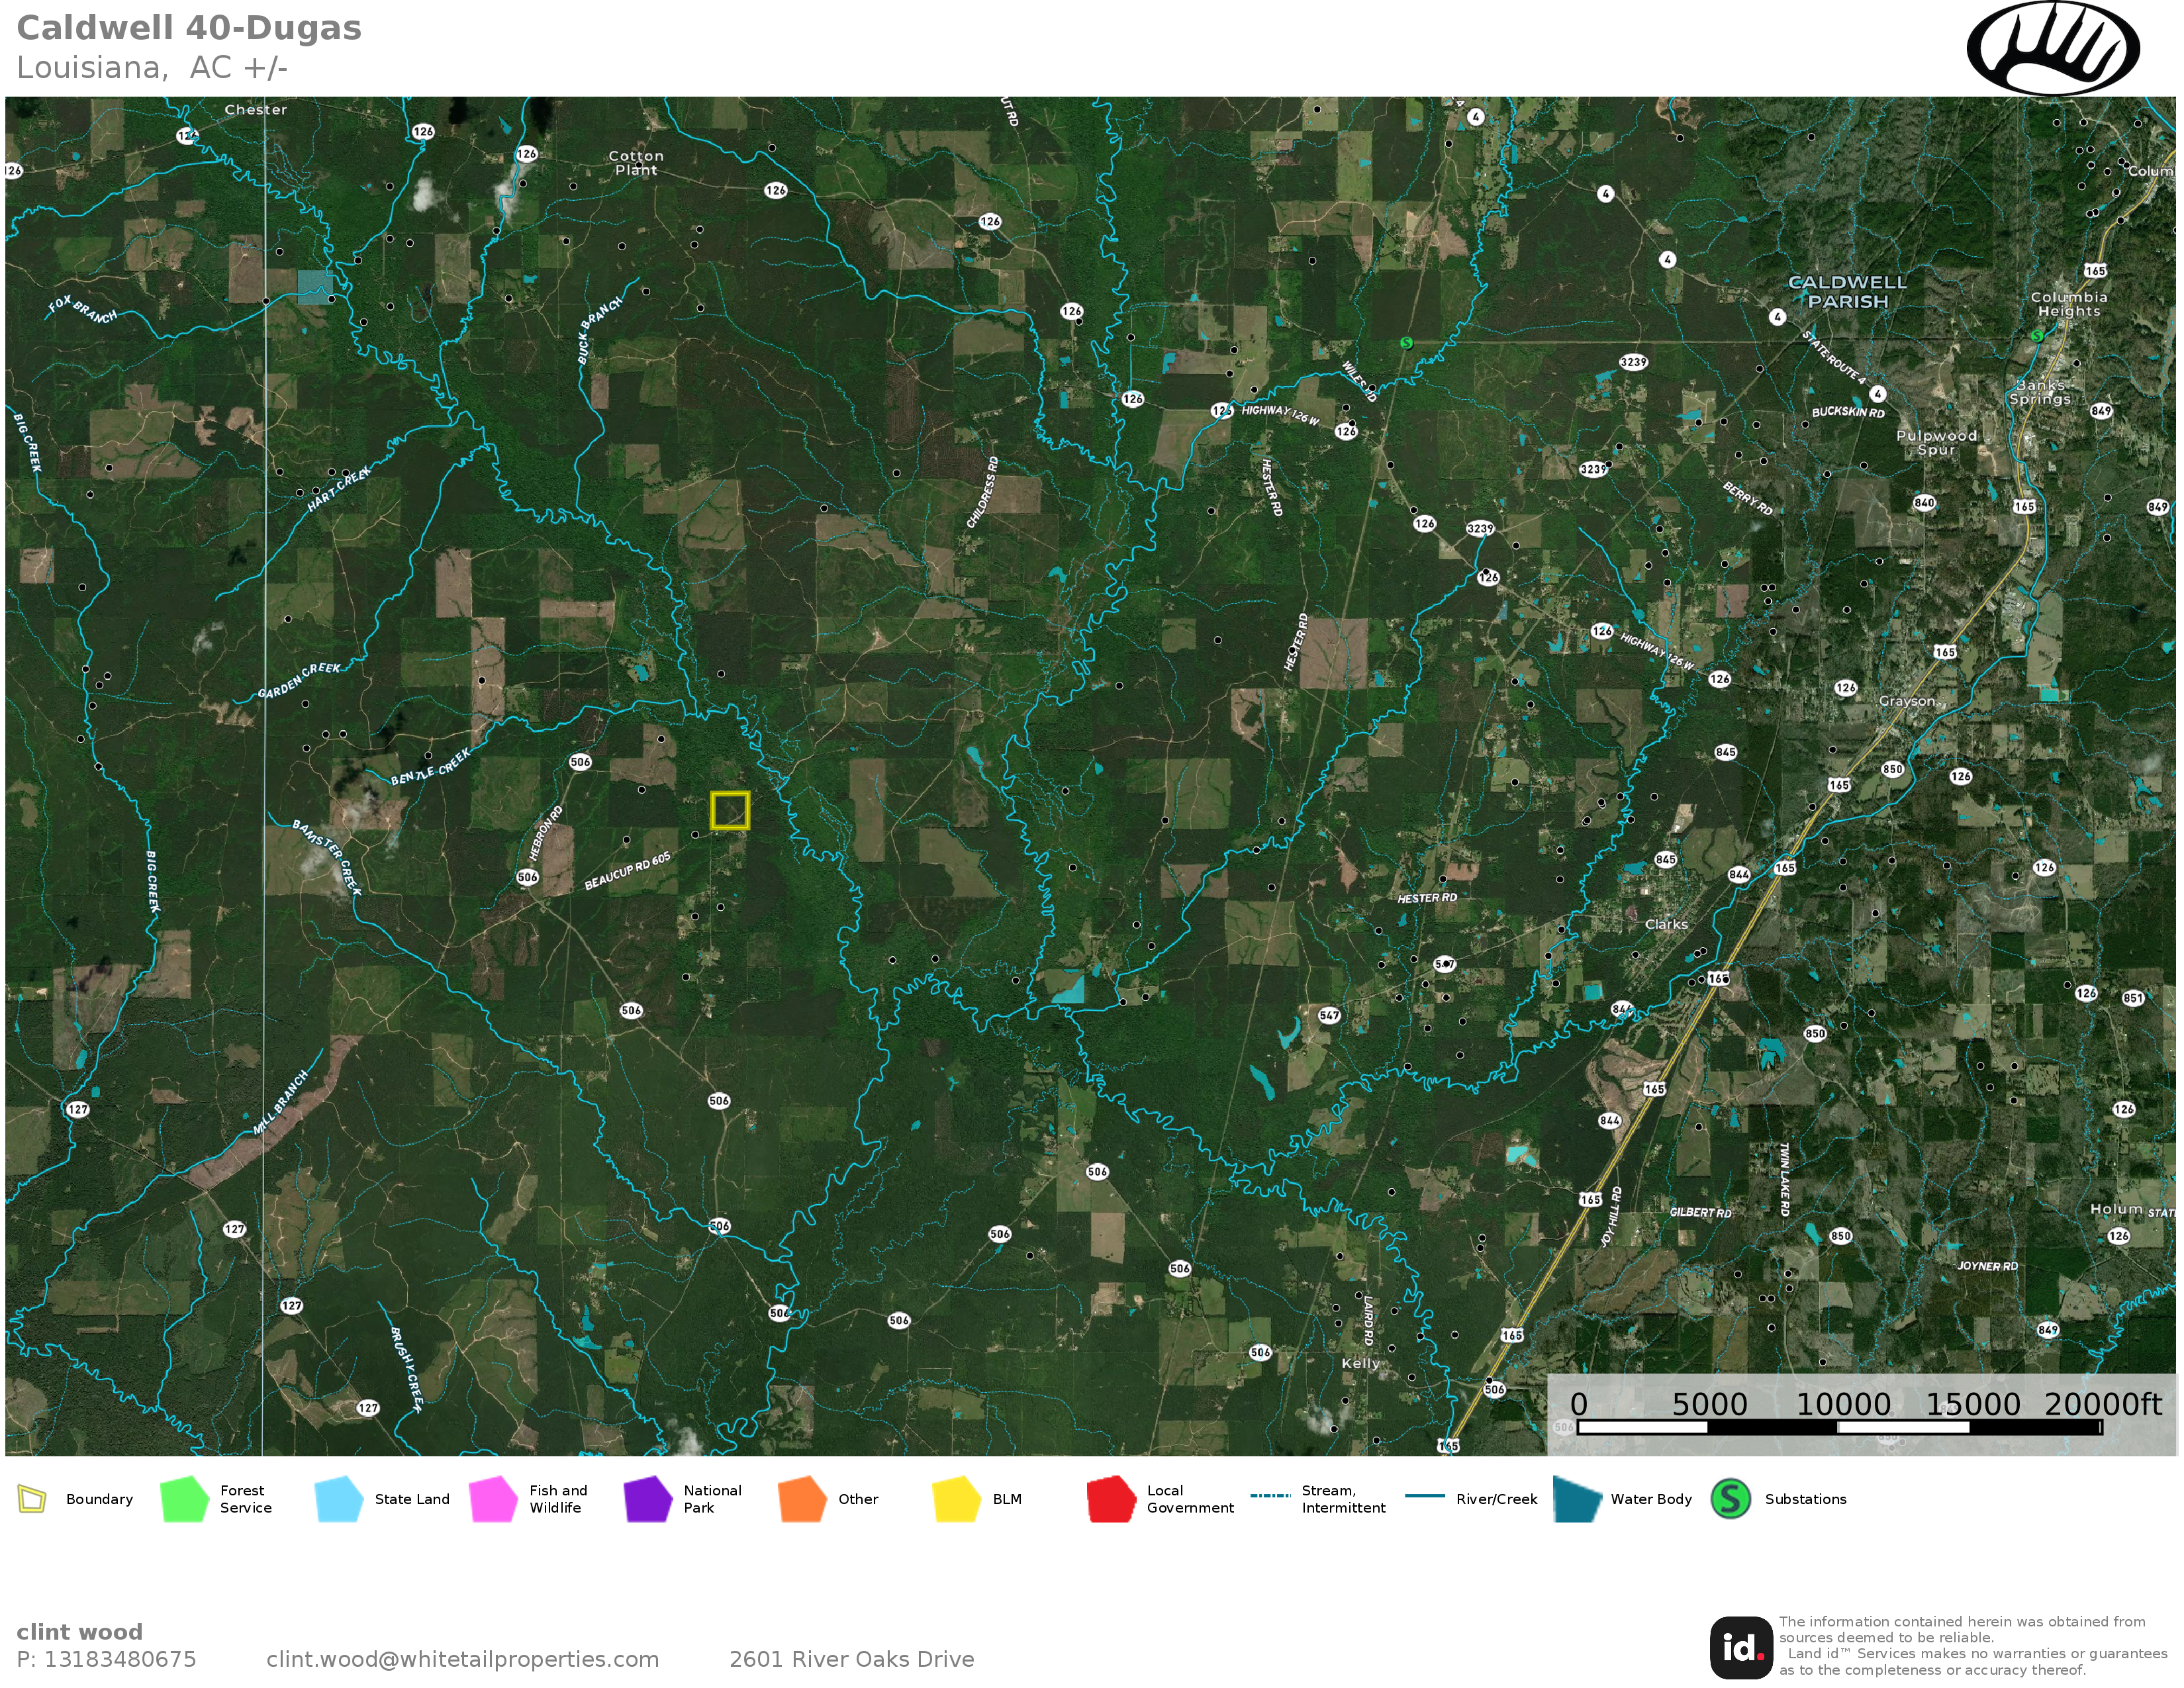2184x1688 pixels.
Task: Click the Caldwell 40-Dugas map title
Action: pyautogui.click(x=189, y=28)
